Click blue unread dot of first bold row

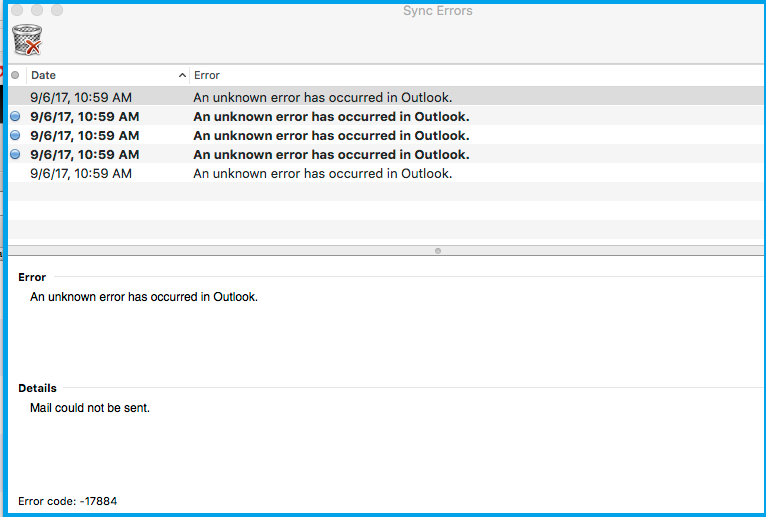click(x=15, y=116)
